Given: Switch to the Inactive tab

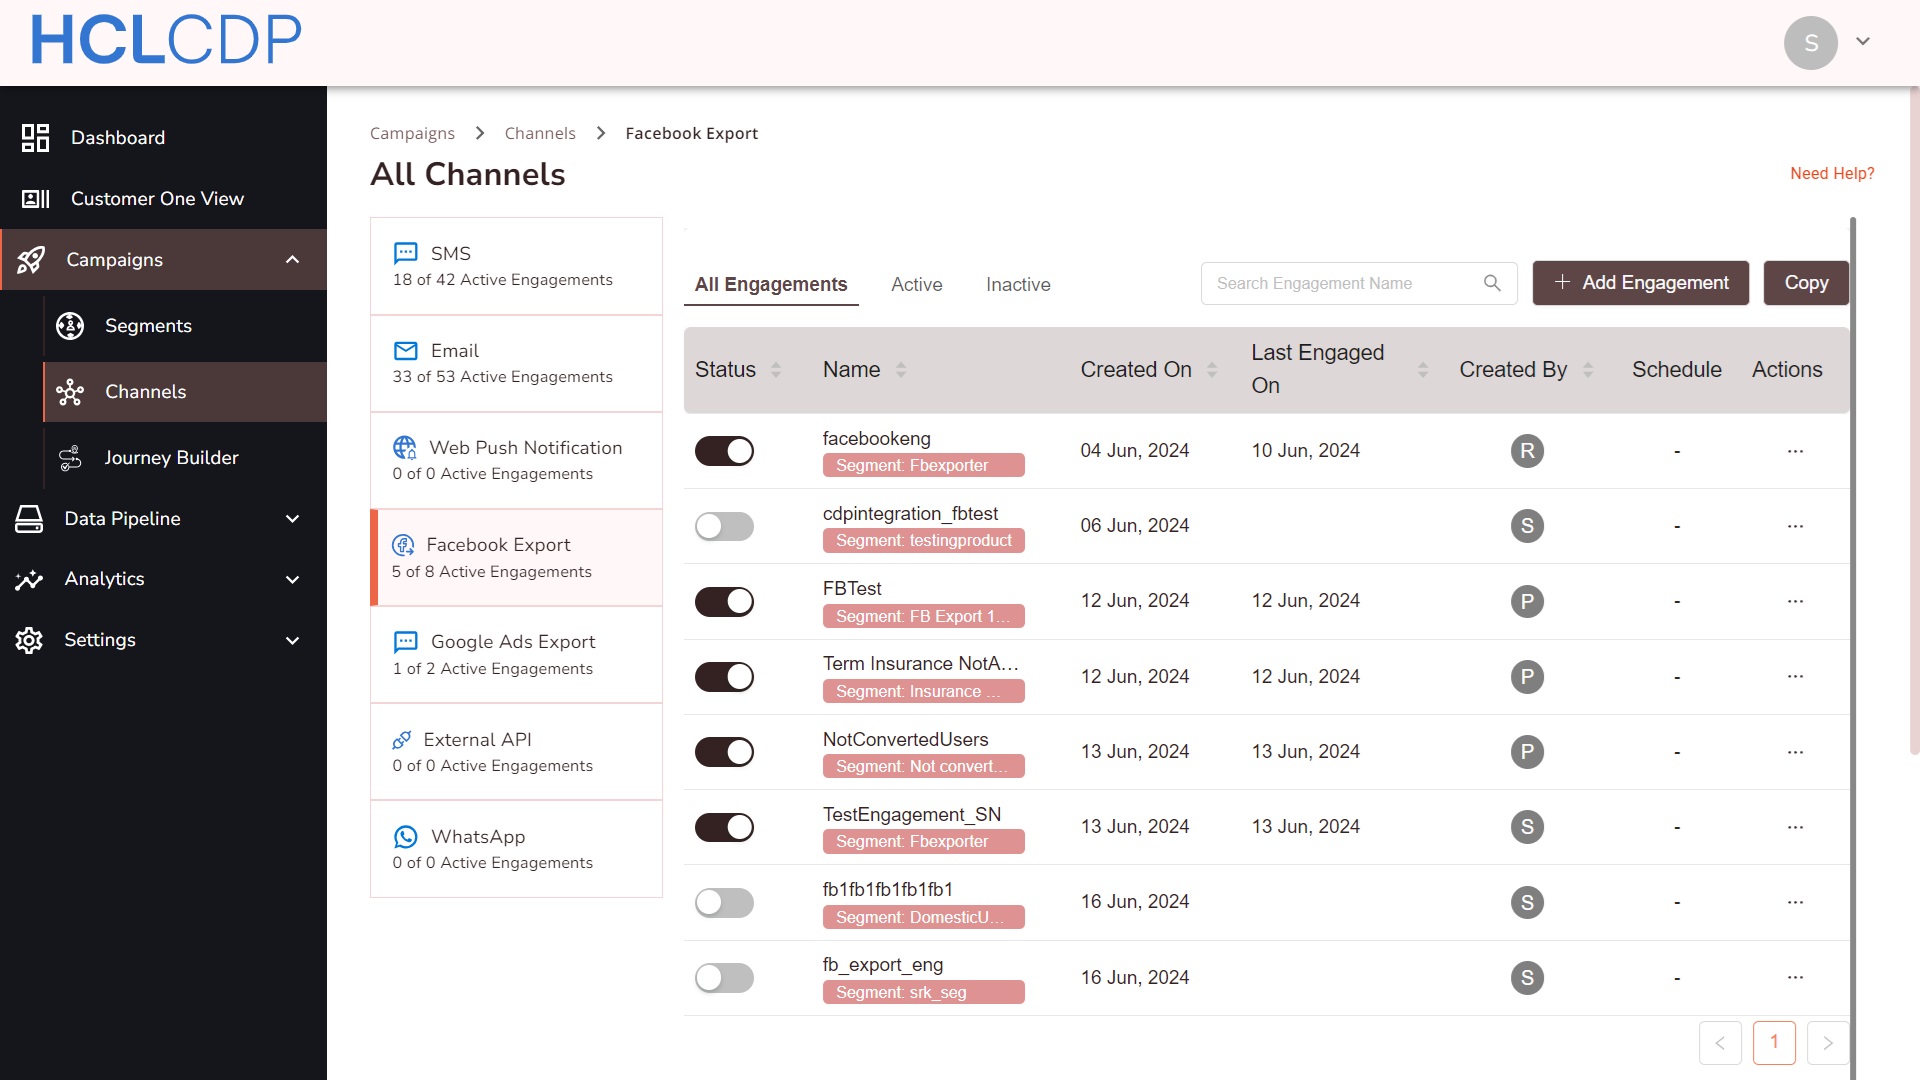Looking at the screenshot, I should click(x=1018, y=285).
